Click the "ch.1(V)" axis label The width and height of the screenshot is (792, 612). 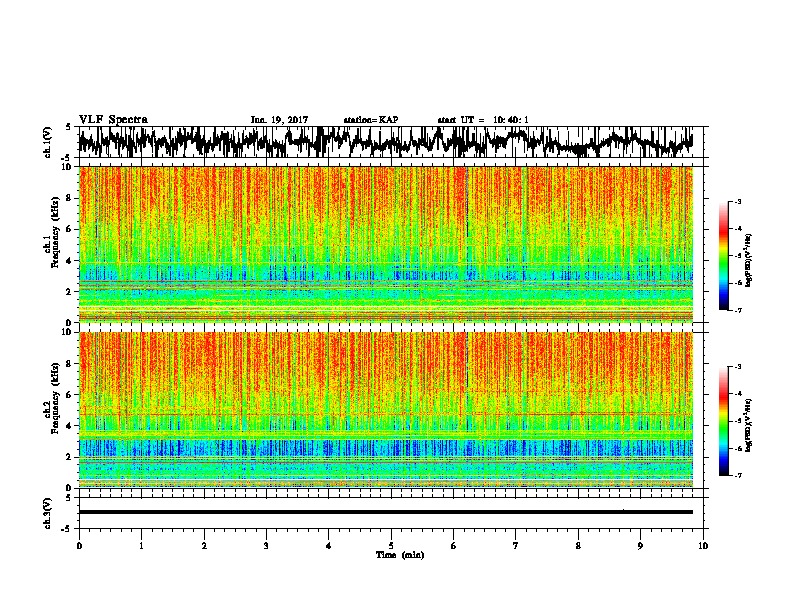point(48,142)
